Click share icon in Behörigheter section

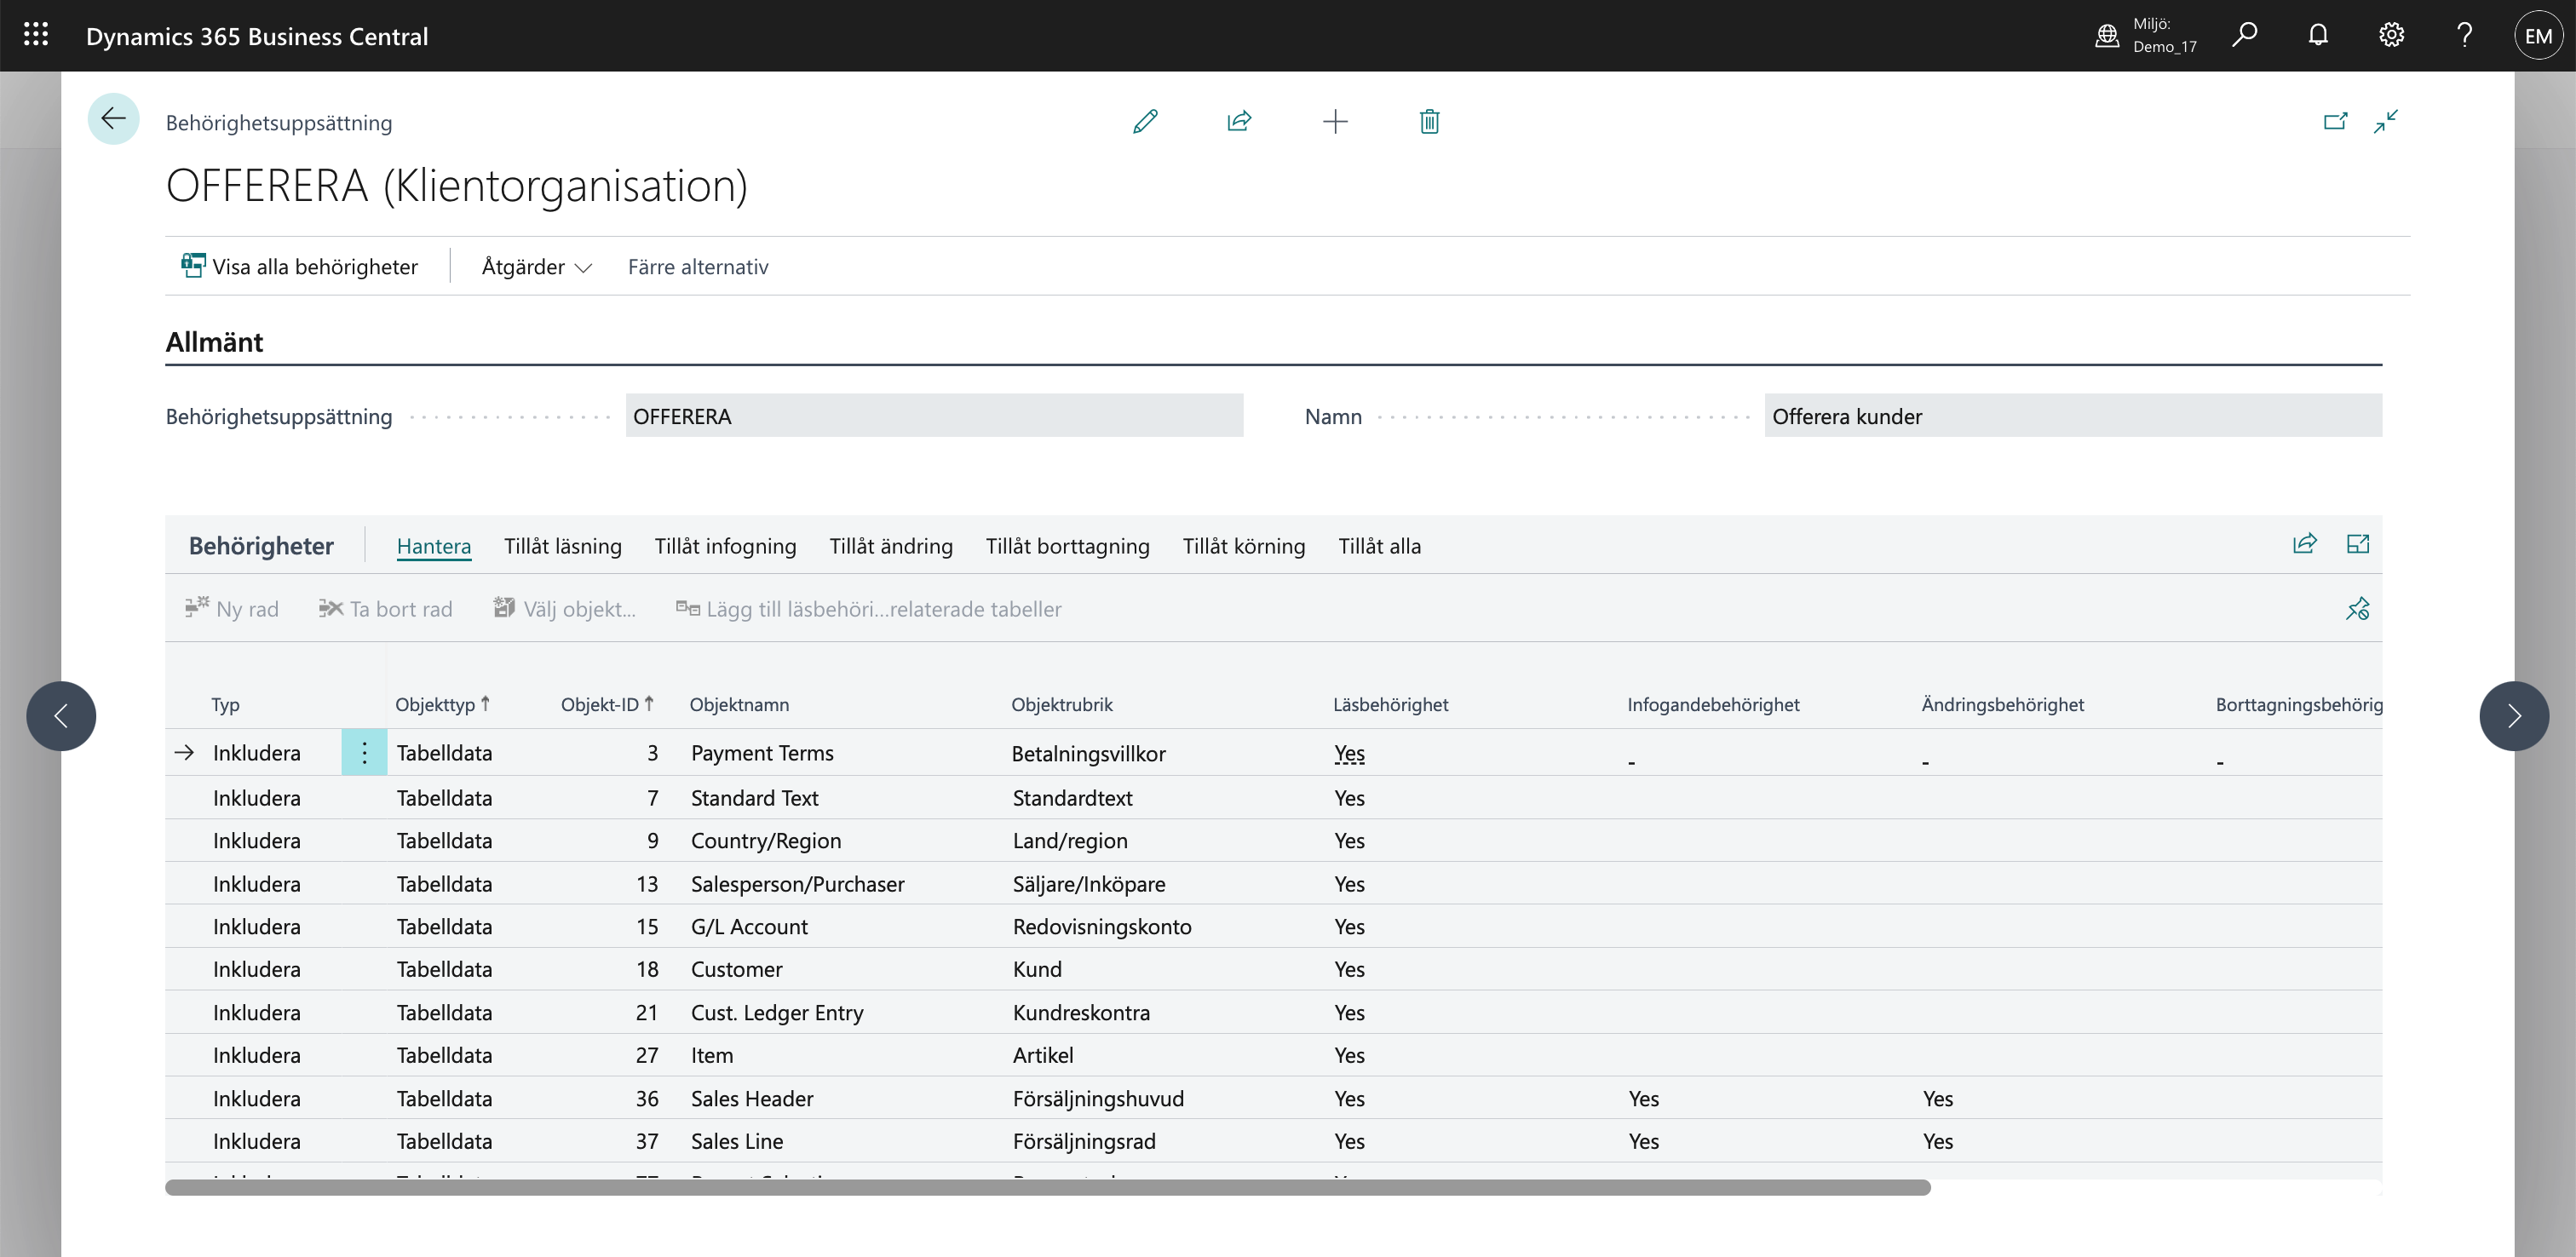point(2304,544)
